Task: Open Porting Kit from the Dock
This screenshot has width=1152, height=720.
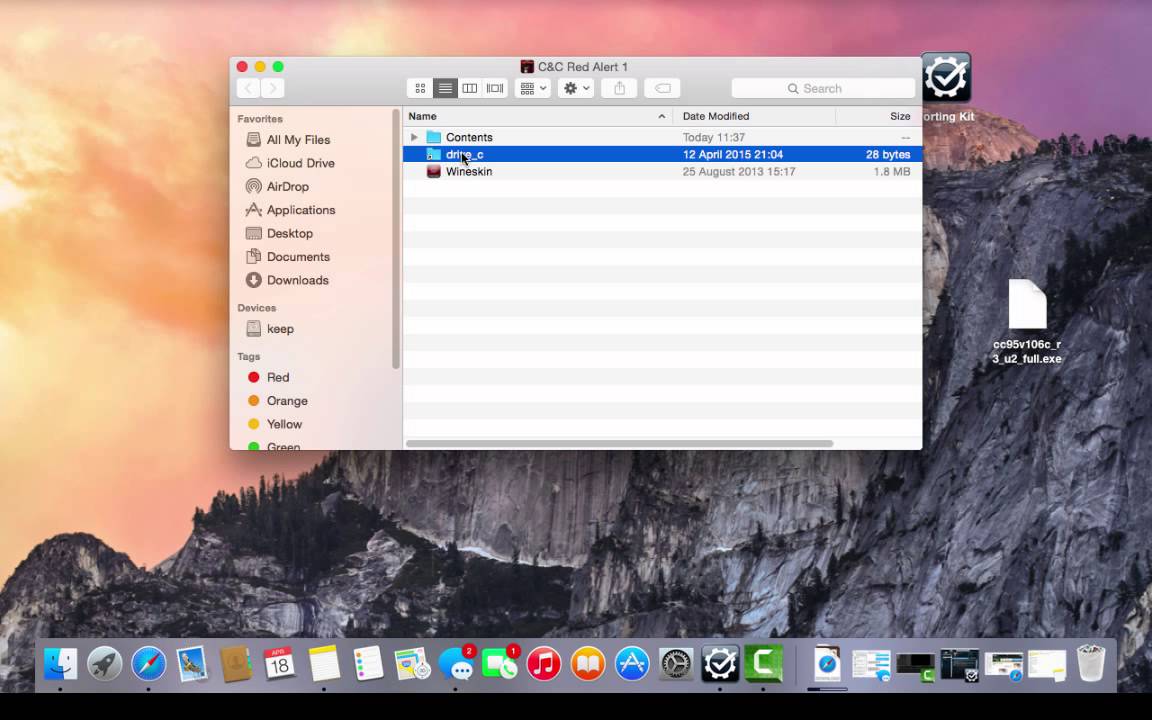Action: tap(720, 664)
